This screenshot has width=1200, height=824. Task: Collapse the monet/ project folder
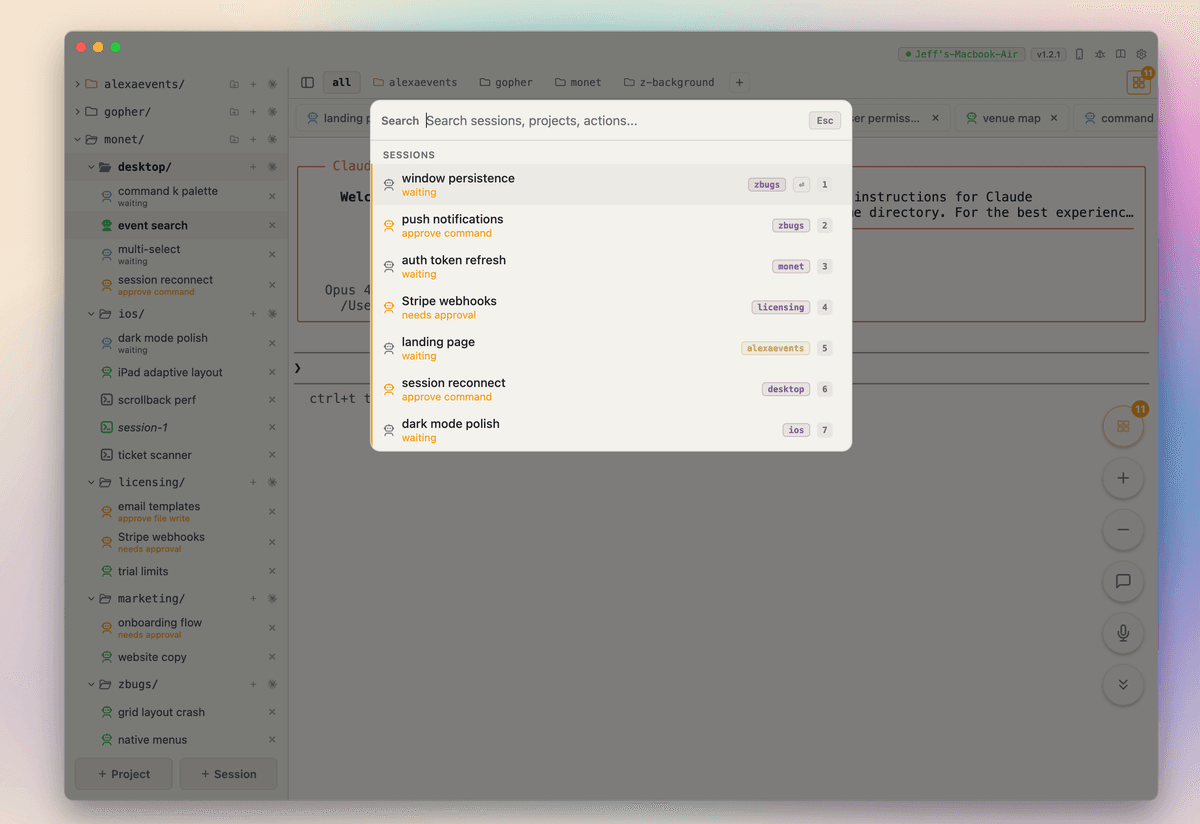click(77, 139)
